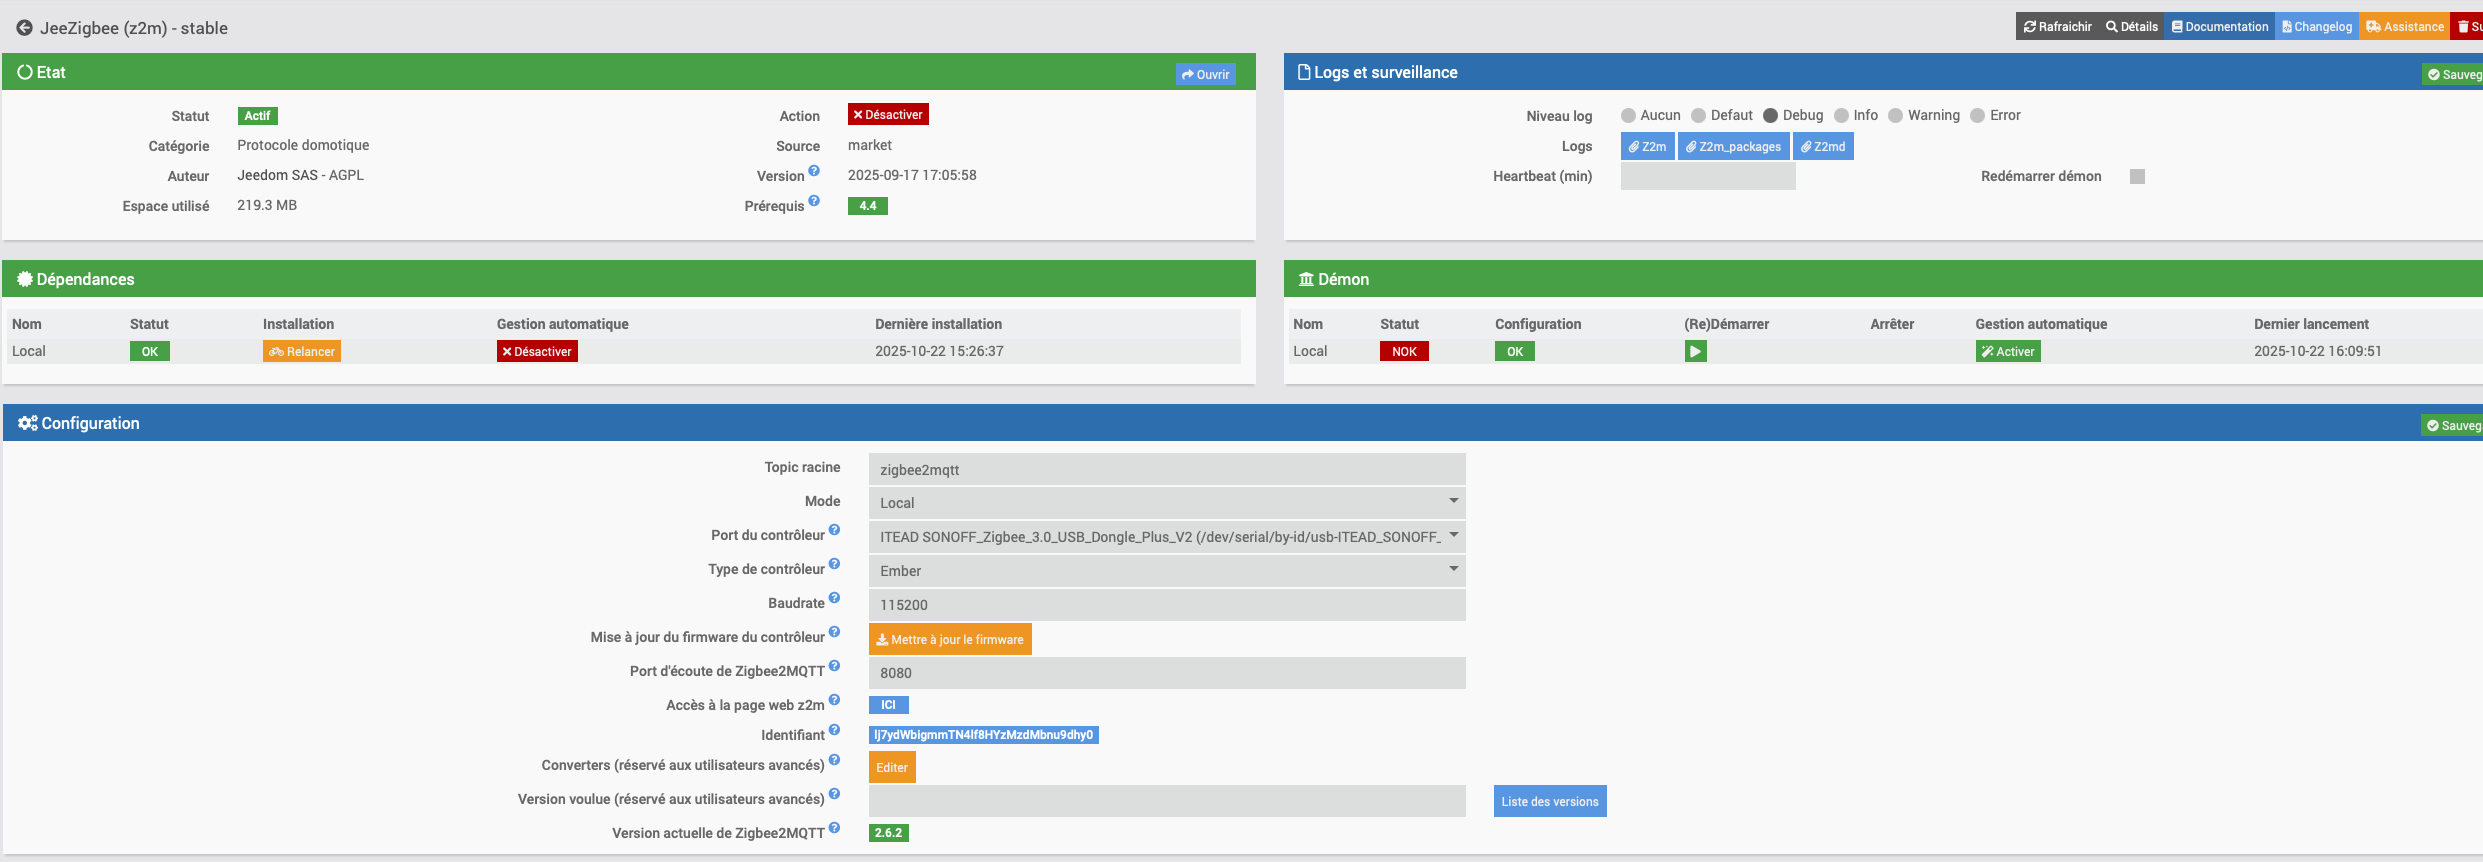Image resolution: width=2483 pixels, height=862 pixels.
Task: Select the Debug log level
Action: [x=1770, y=116]
